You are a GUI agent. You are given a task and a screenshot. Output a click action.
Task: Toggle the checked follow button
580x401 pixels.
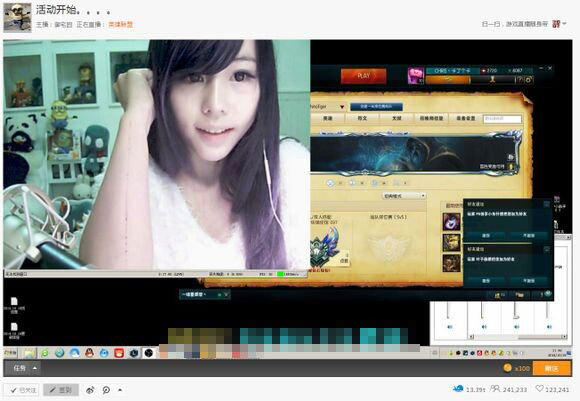[23, 390]
